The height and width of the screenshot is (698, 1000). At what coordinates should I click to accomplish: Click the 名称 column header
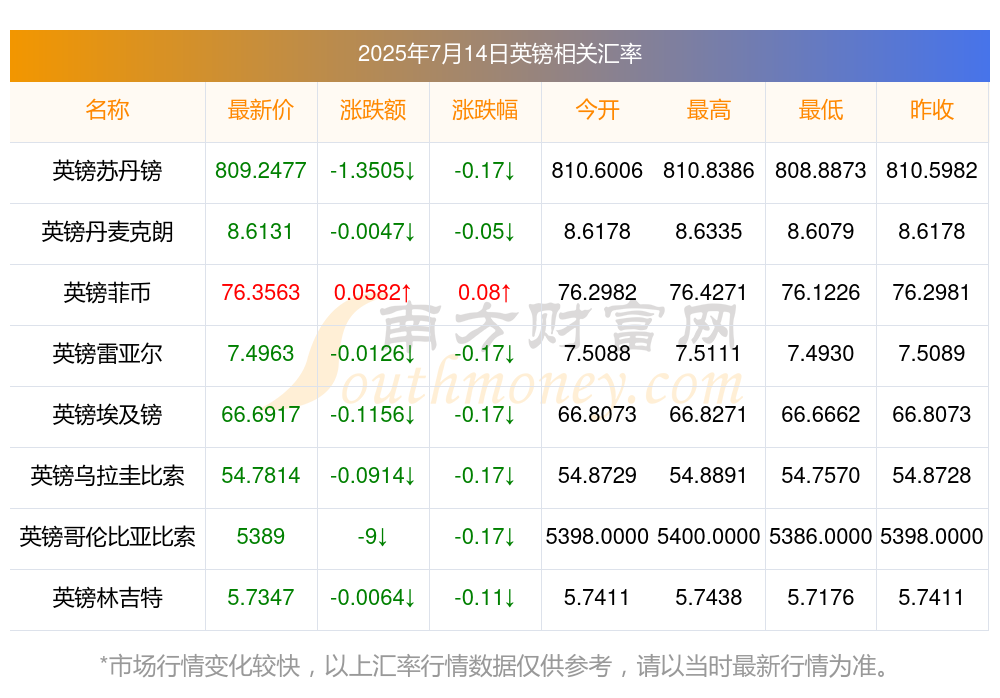(x=107, y=110)
